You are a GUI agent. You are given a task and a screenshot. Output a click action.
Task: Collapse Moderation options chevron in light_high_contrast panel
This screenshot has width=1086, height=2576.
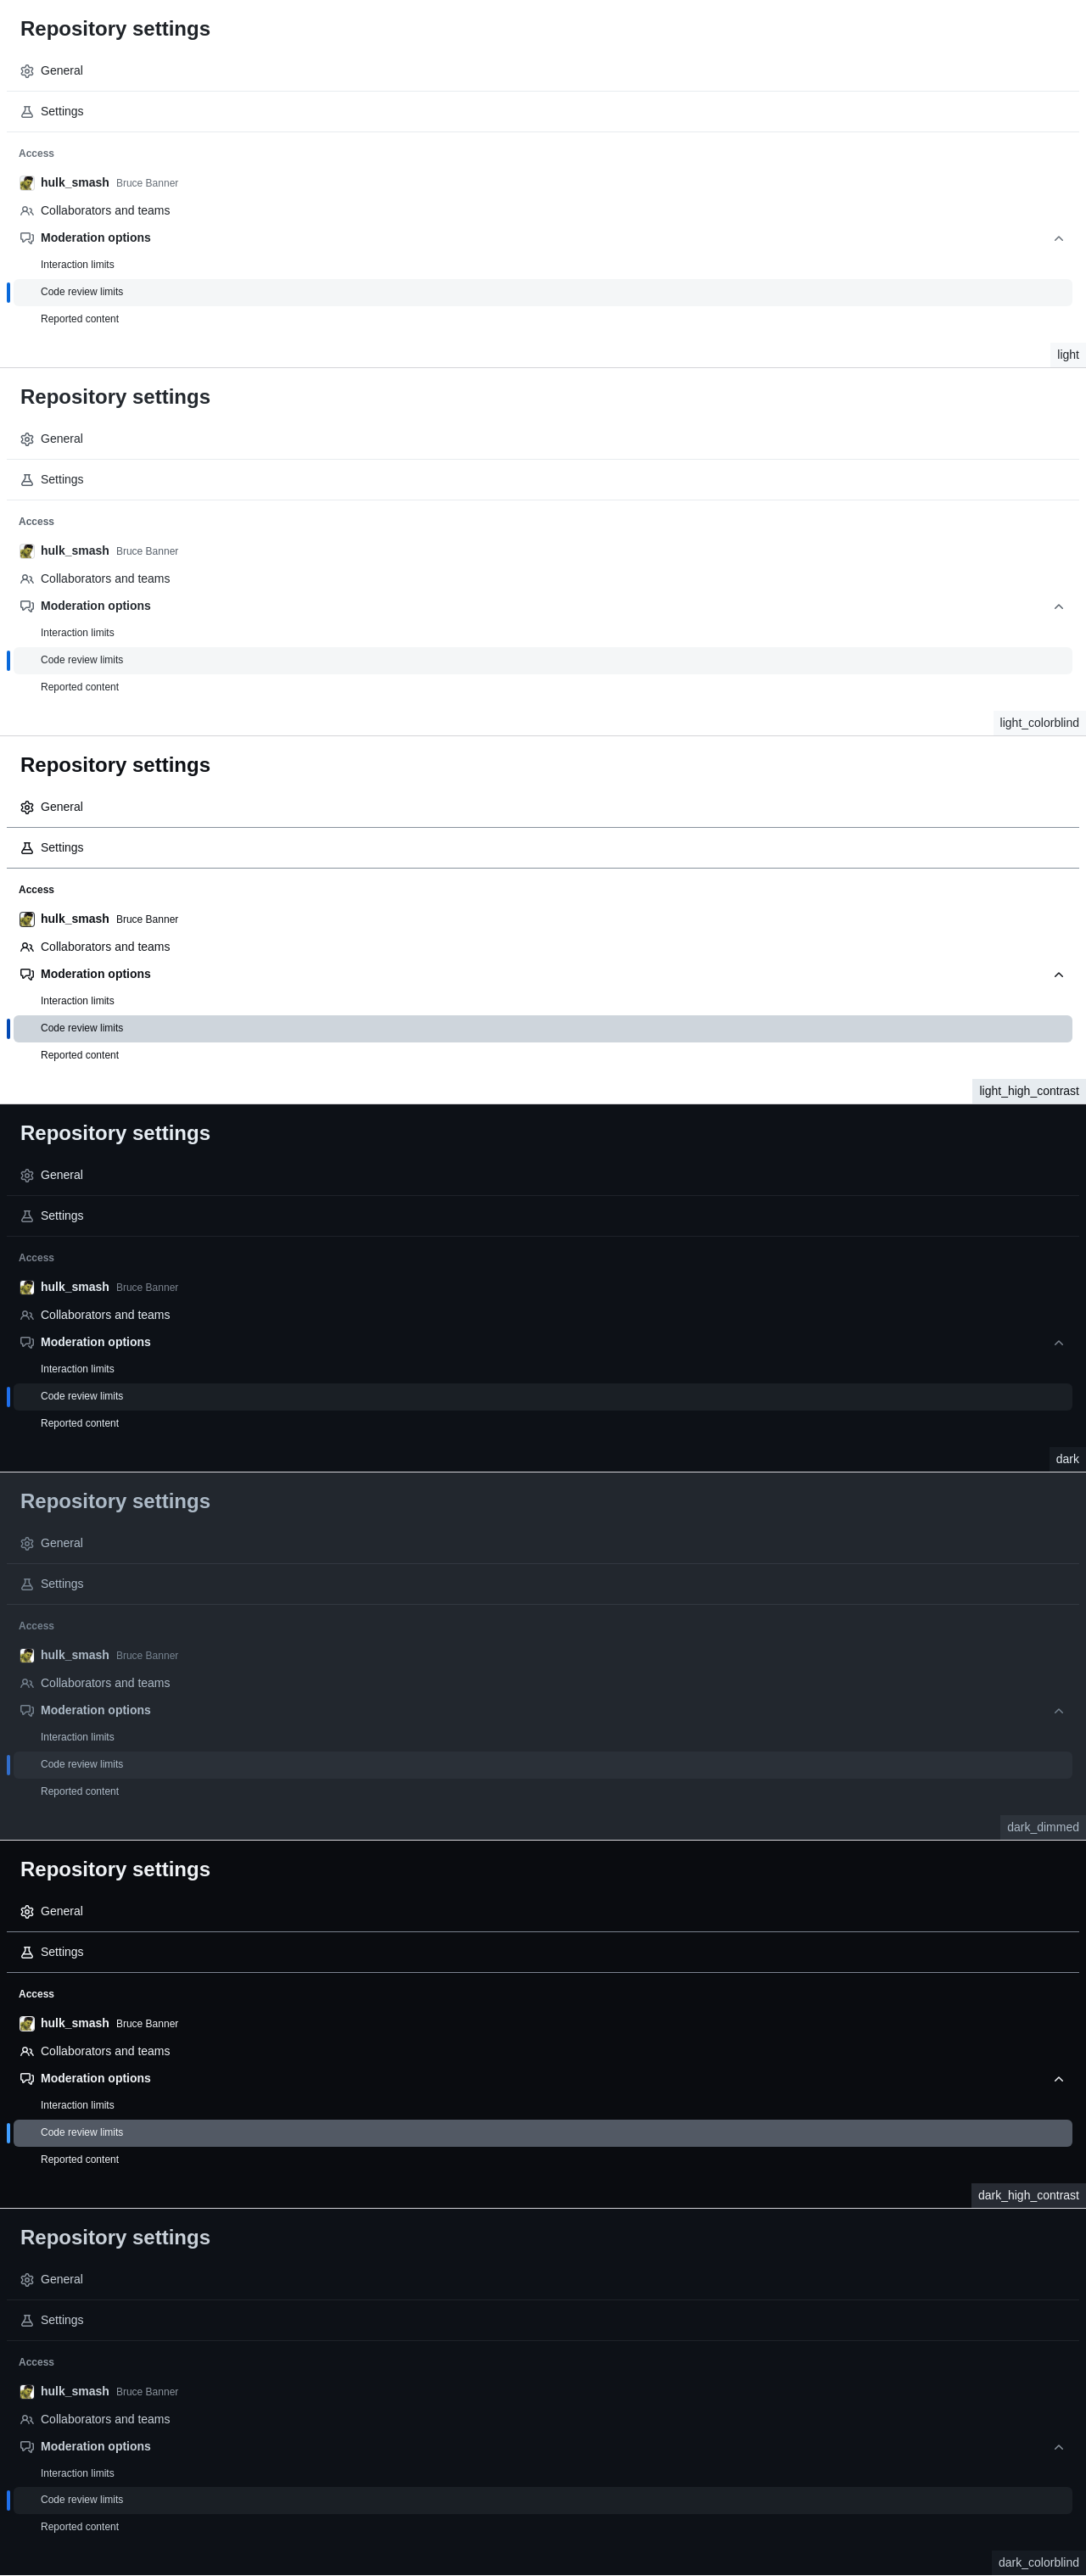pyautogui.click(x=1058, y=974)
